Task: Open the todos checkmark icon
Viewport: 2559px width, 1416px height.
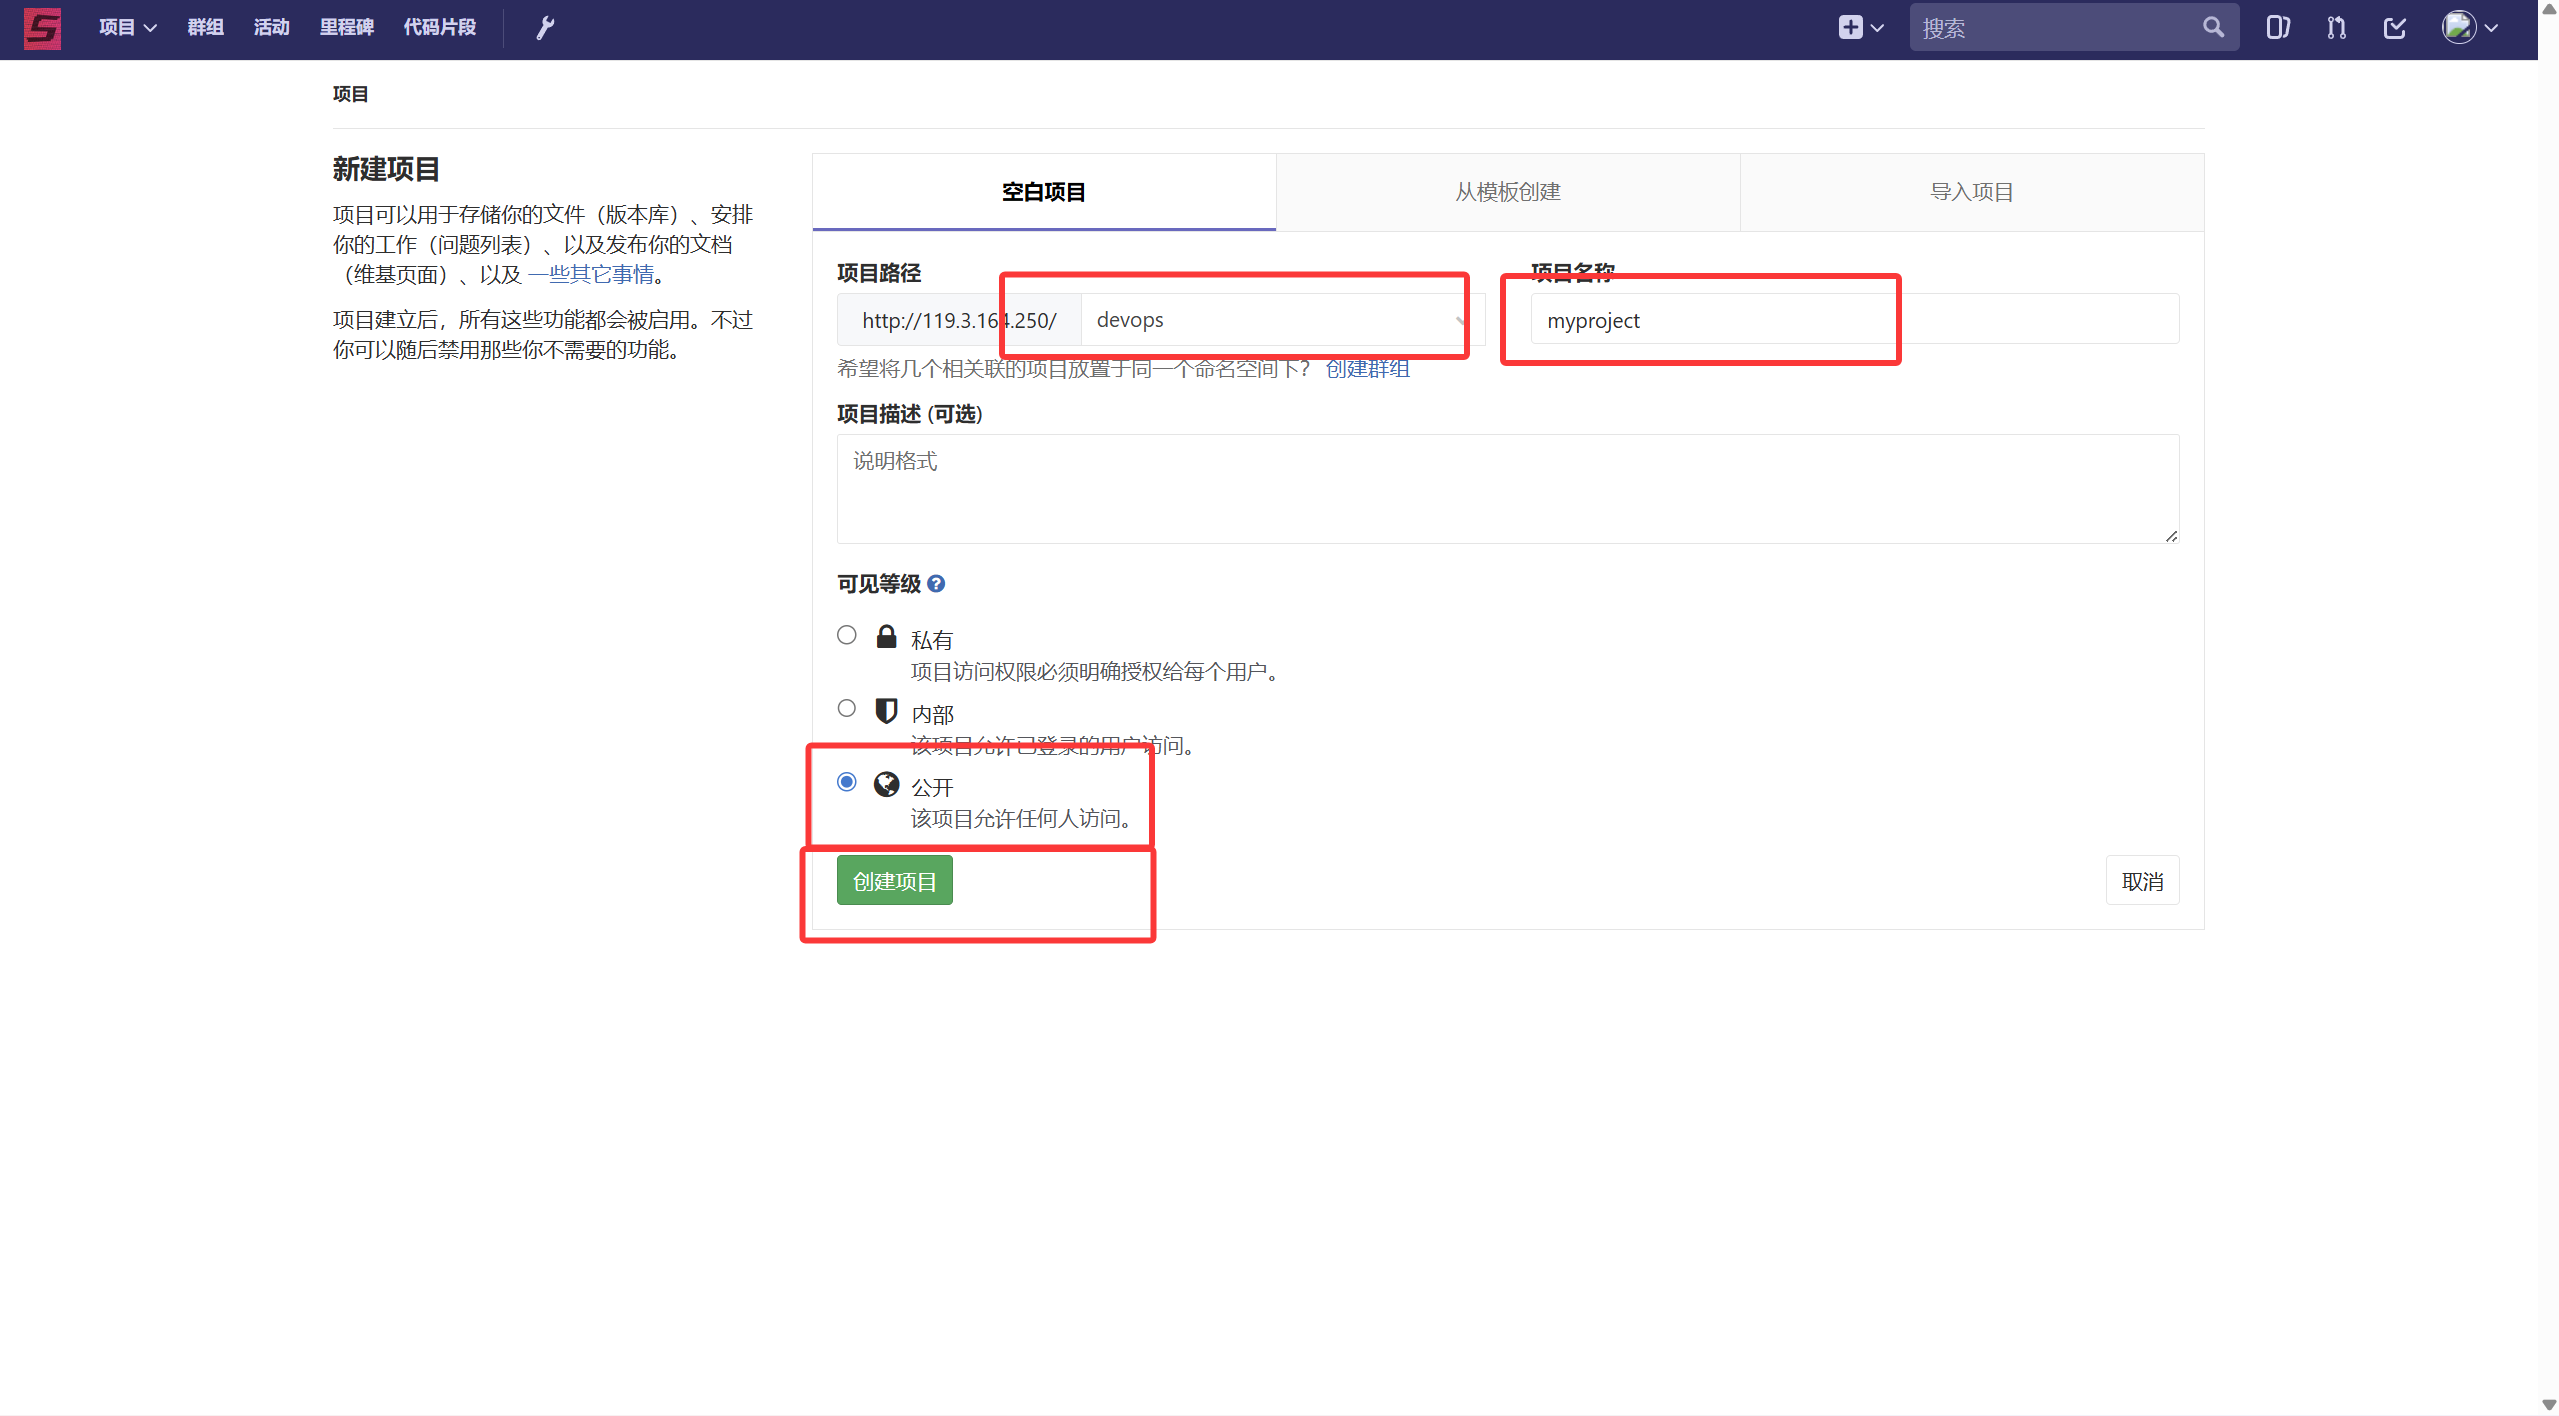Action: pos(2394,28)
